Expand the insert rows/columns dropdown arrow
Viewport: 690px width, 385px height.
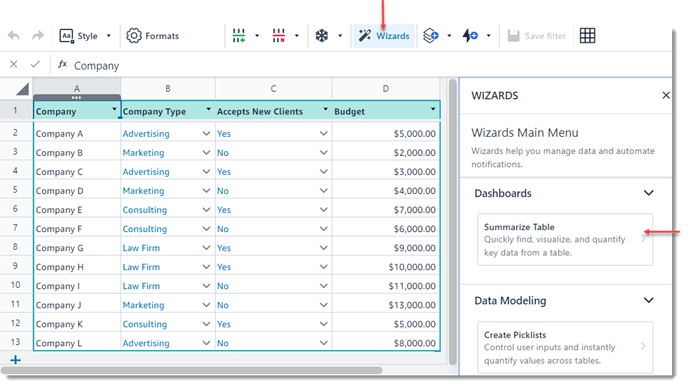point(257,36)
